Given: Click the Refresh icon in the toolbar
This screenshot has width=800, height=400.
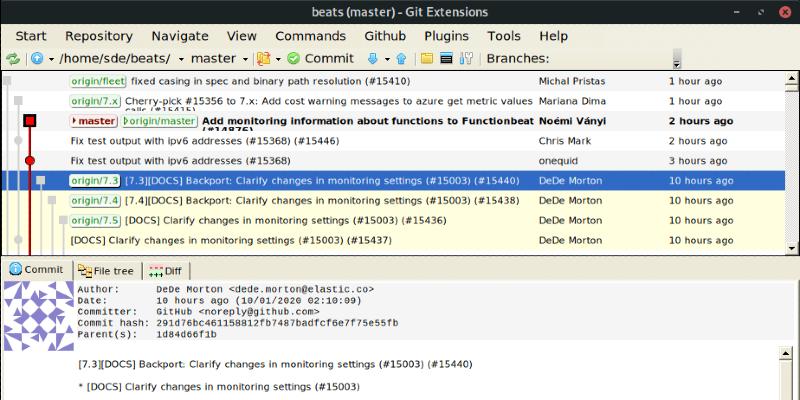Looking at the screenshot, I should tap(13, 58).
